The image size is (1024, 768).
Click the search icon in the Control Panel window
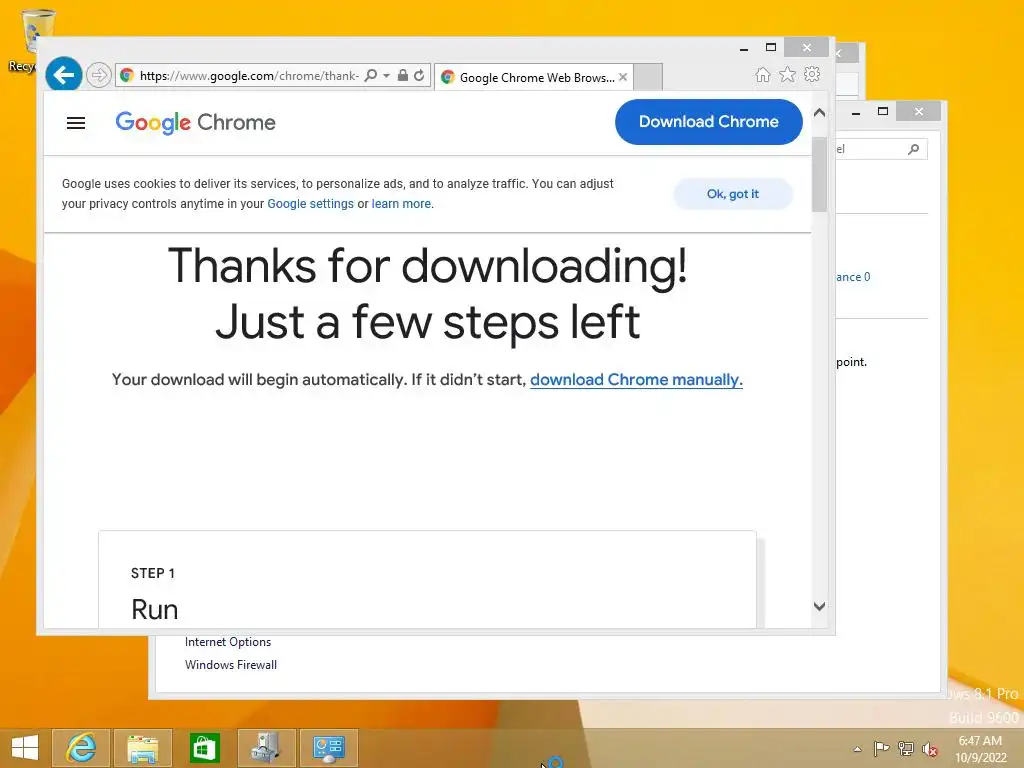(914, 149)
